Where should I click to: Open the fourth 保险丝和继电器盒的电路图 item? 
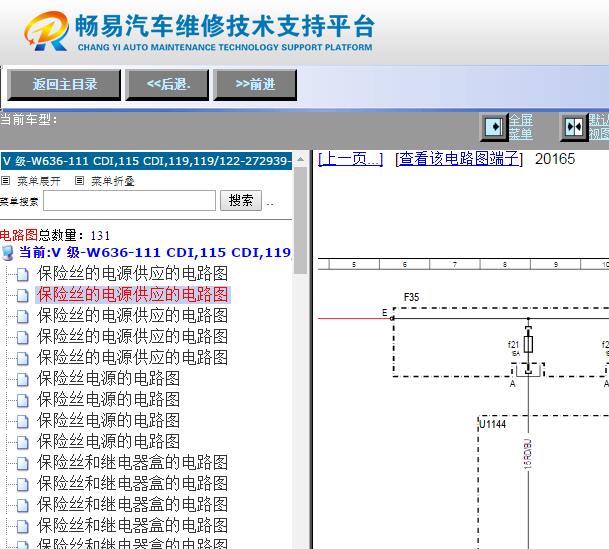click(x=132, y=525)
